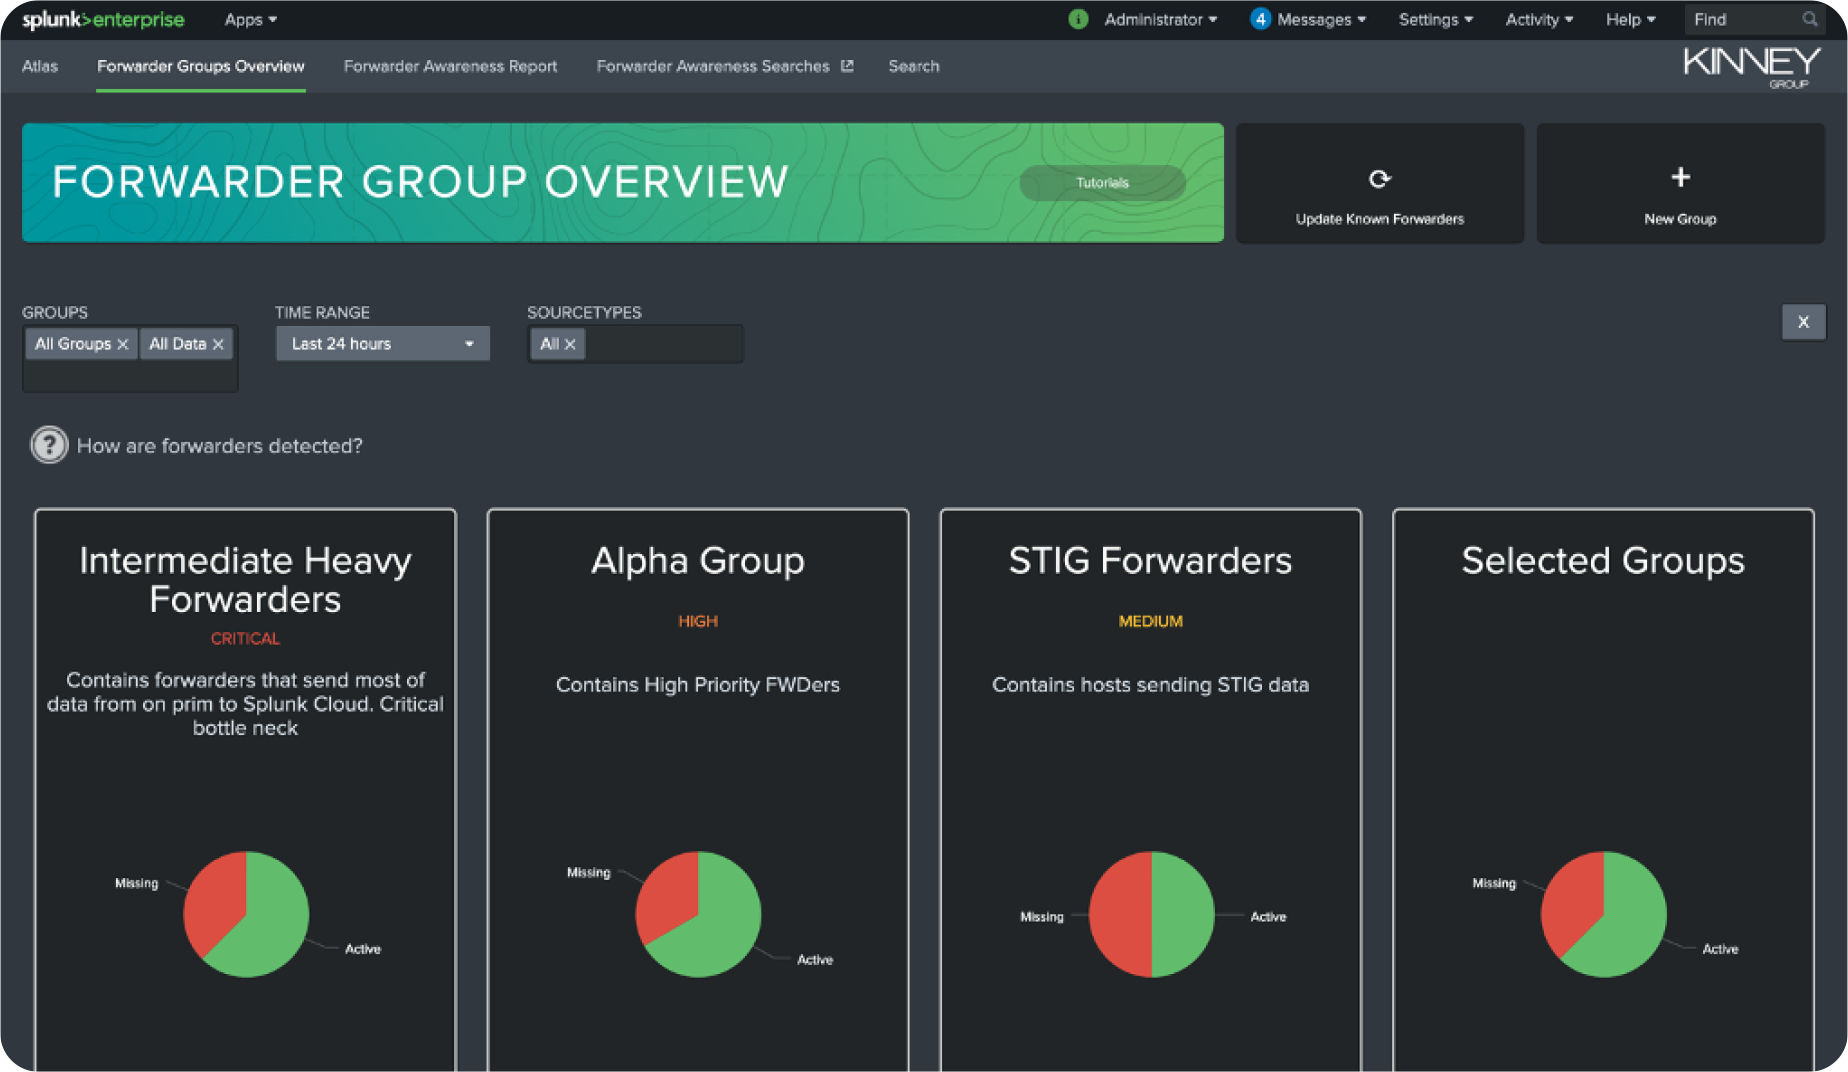Image resolution: width=1848 pixels, height=1072 pixels.
Task: Expand the Apps menu
Action: [248, 19]
